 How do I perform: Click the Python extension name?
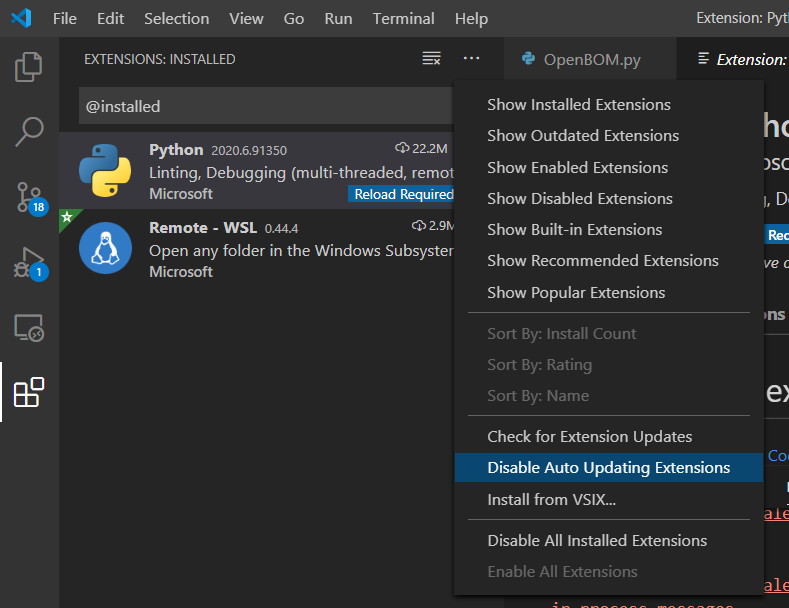coord(176,150)
